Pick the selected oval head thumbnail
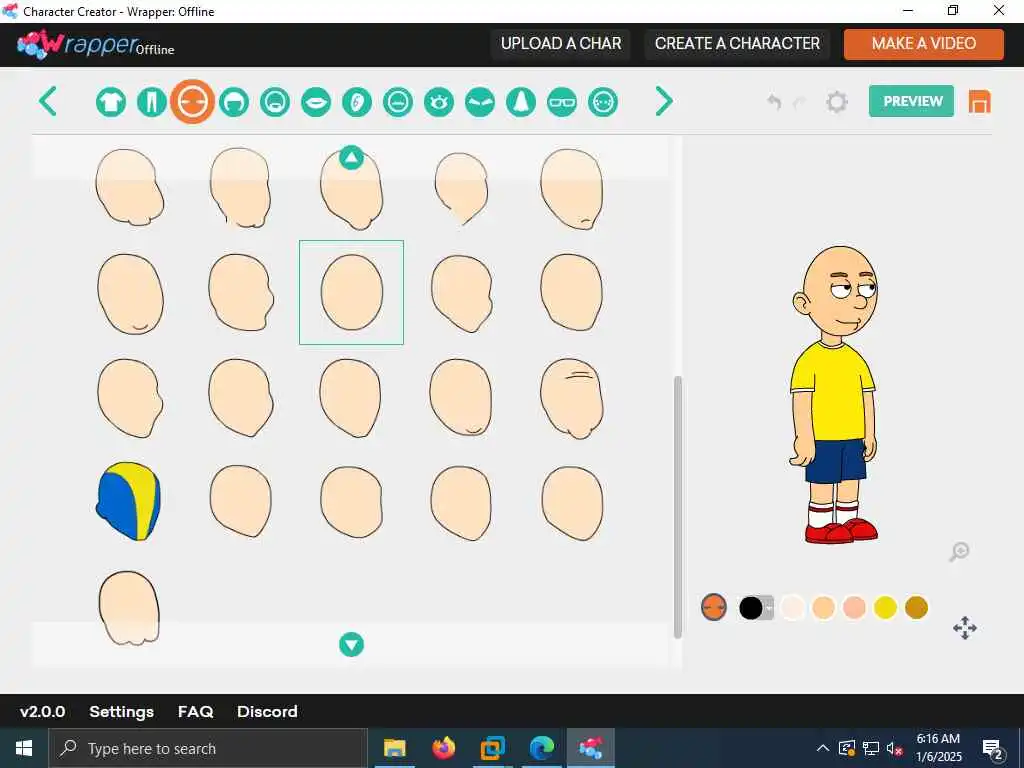 point(351,292)
